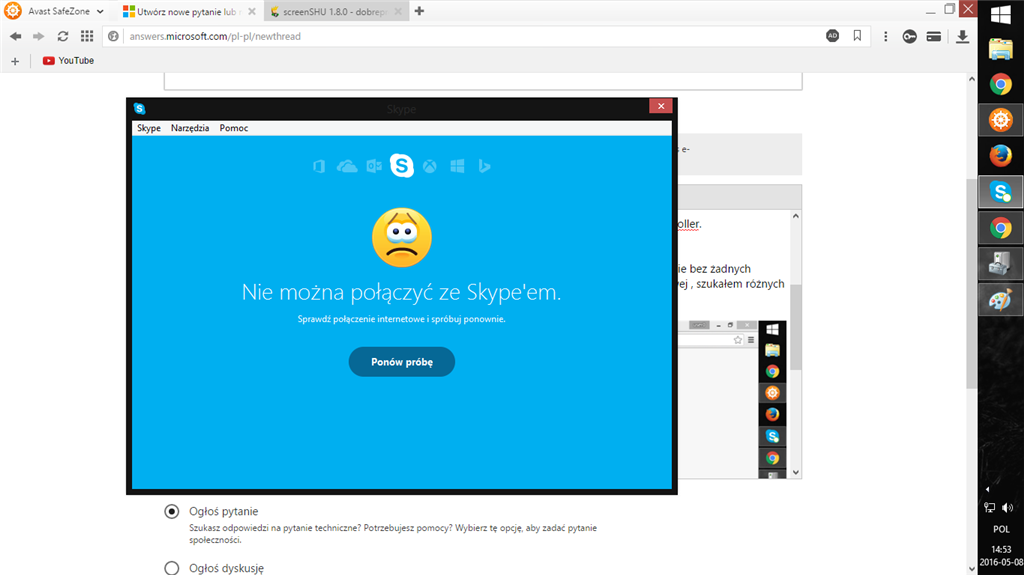Open File Explorer from the taskbar
1024x575 pixels.
1000,49
